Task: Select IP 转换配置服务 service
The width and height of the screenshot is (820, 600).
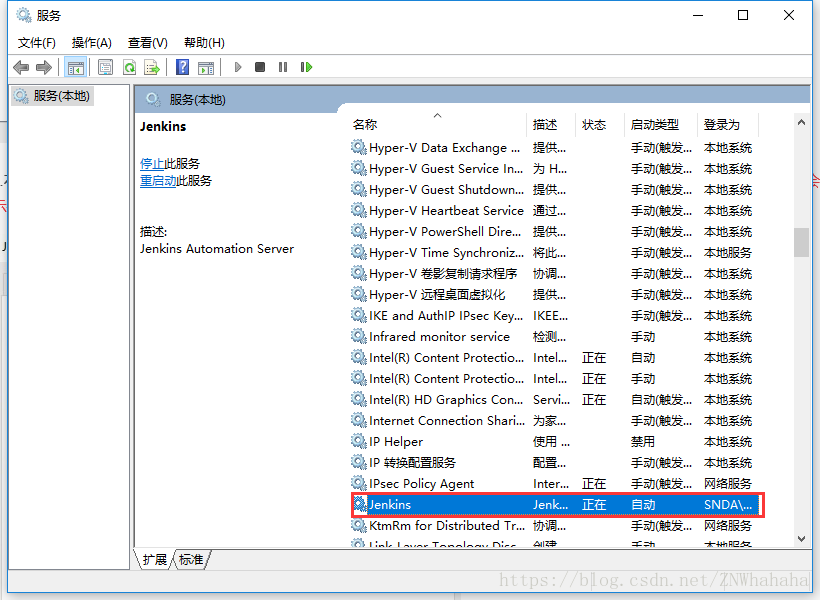Action: [x=552, y=462]
